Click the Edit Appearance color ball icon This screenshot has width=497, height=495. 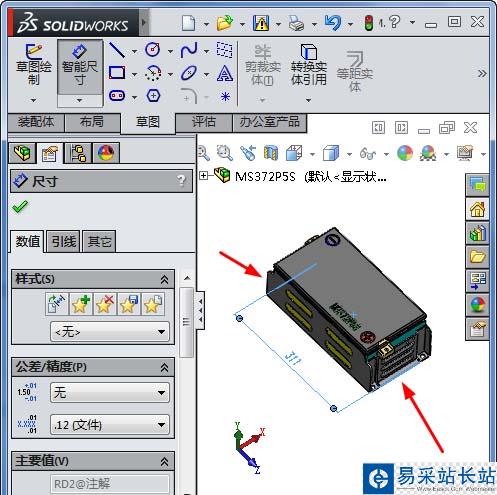pos(405,153)
